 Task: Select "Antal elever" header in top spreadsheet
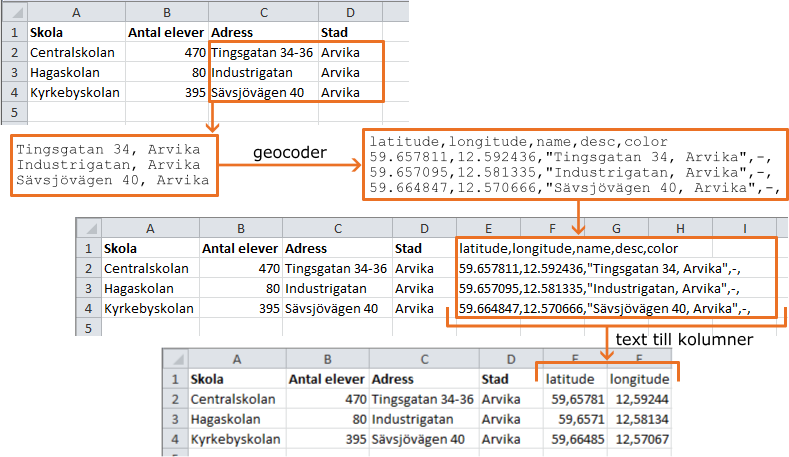pyautogui.click(x=166, y=32)
